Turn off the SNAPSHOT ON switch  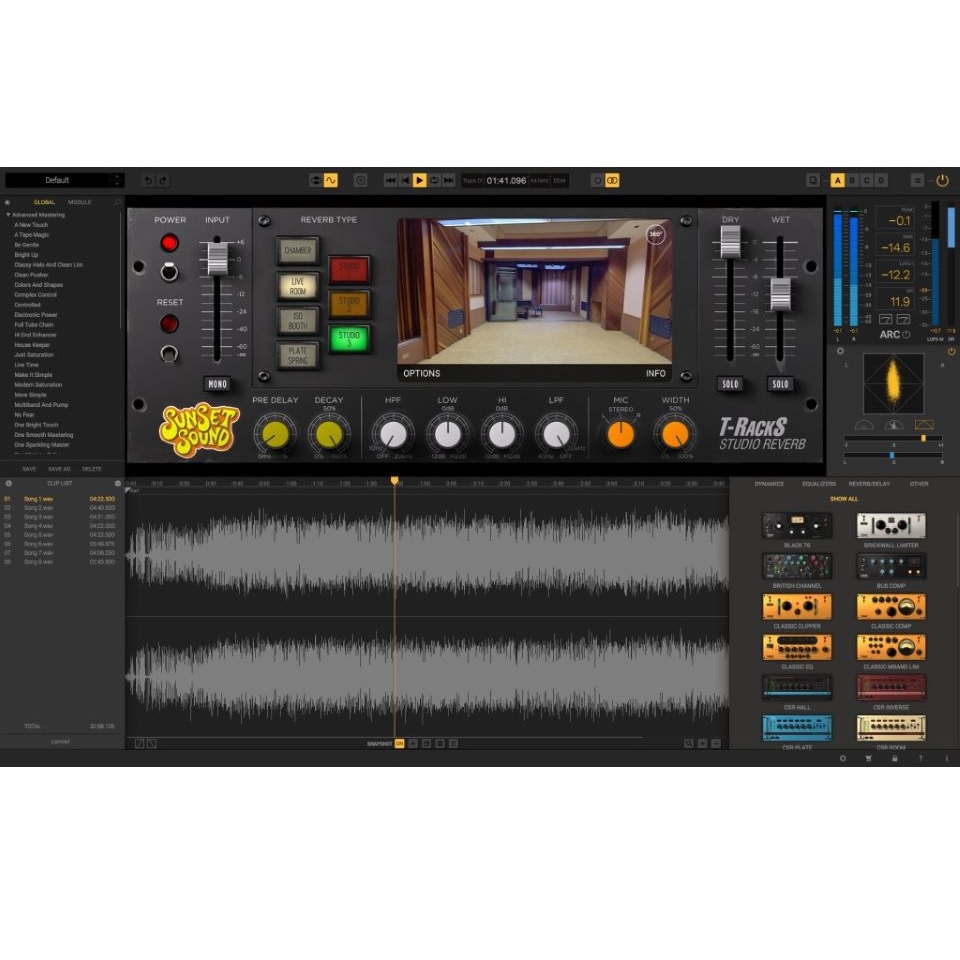tap(398, 743)
